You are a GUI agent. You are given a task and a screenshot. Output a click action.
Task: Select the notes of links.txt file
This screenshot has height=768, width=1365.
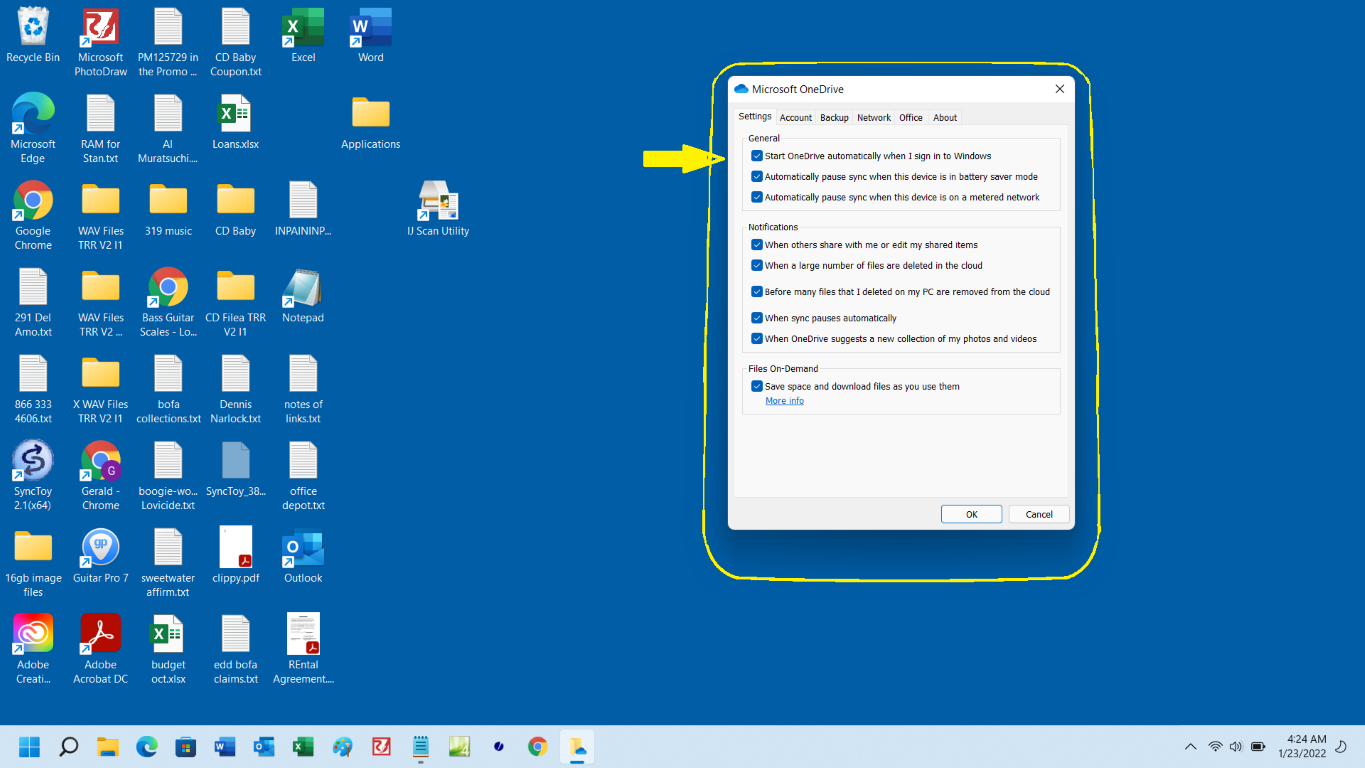point(303,390)
